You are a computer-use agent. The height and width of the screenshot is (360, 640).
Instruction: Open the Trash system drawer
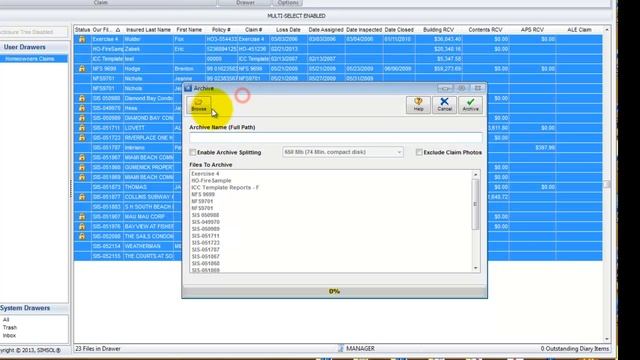tap(10, 327)
